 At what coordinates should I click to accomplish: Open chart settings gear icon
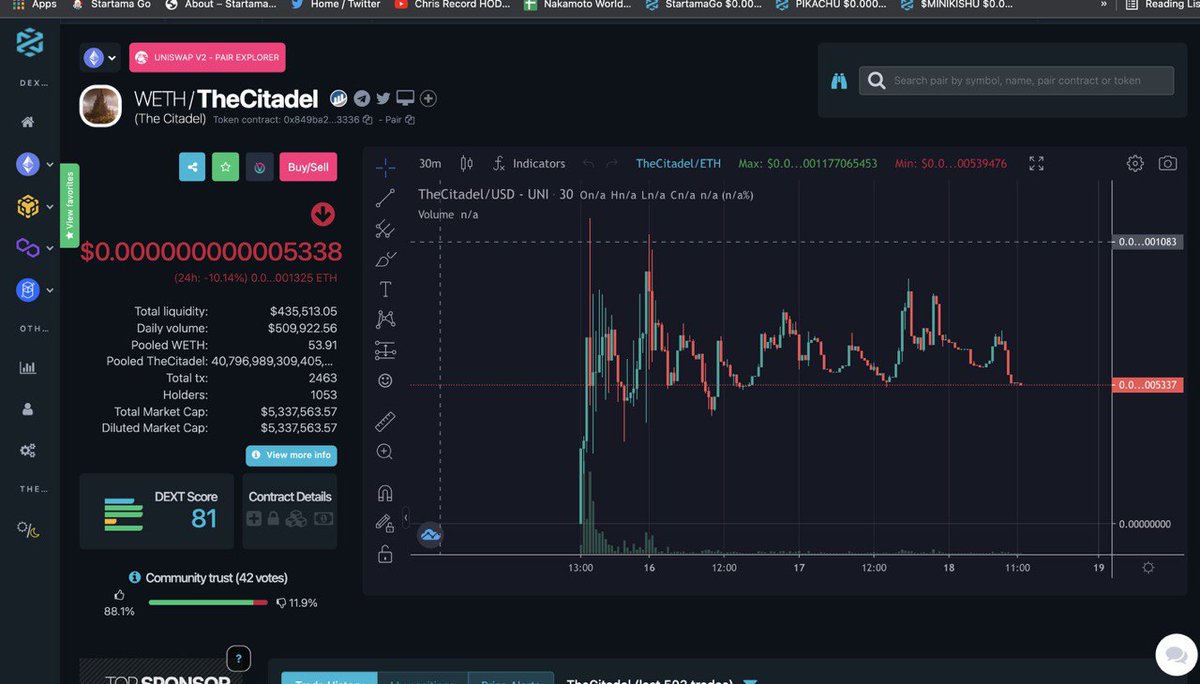1135,163
